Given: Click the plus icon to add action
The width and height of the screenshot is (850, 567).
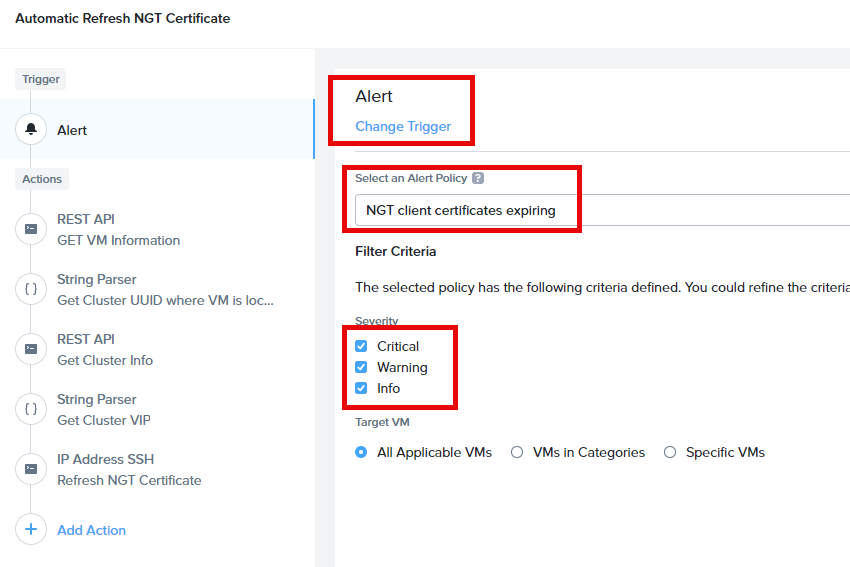Looking at the screenshot, I should pos(31,530).
